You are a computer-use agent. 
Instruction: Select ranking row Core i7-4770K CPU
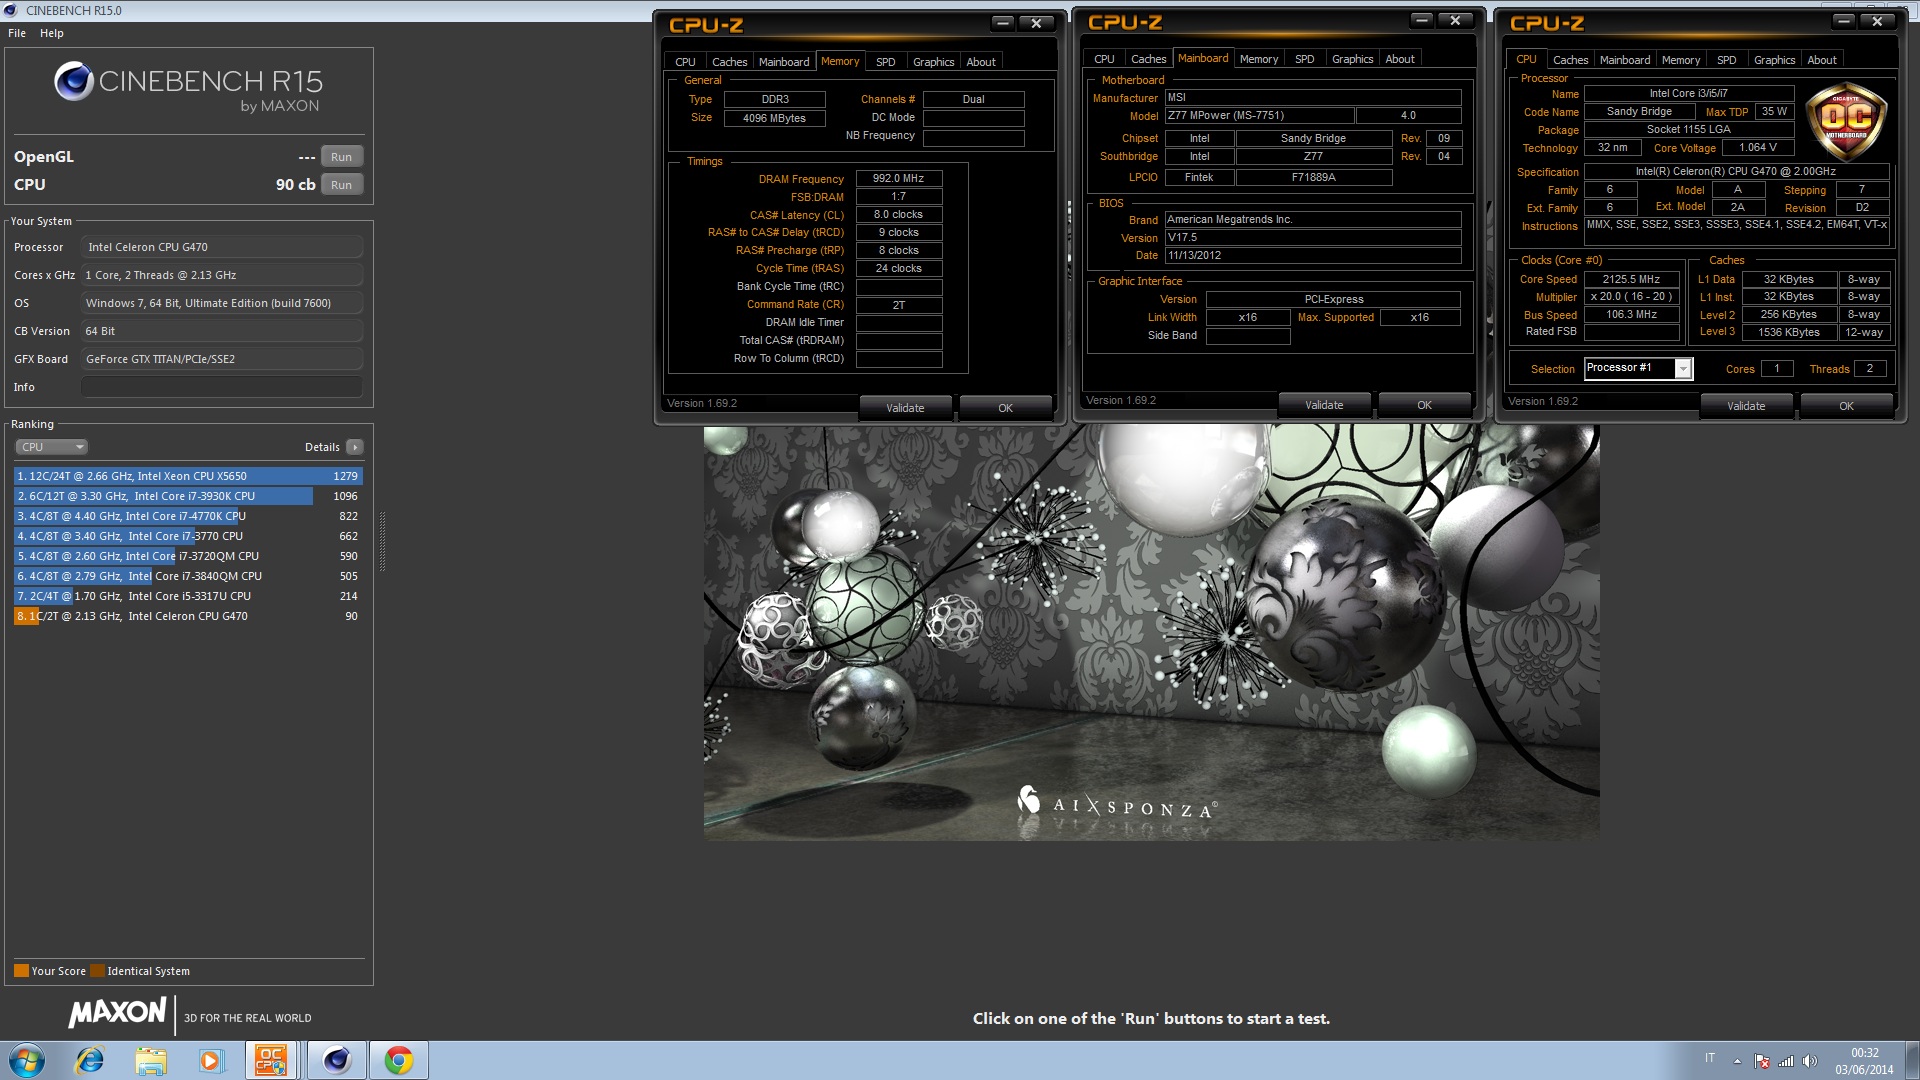(x=188, y=516)
